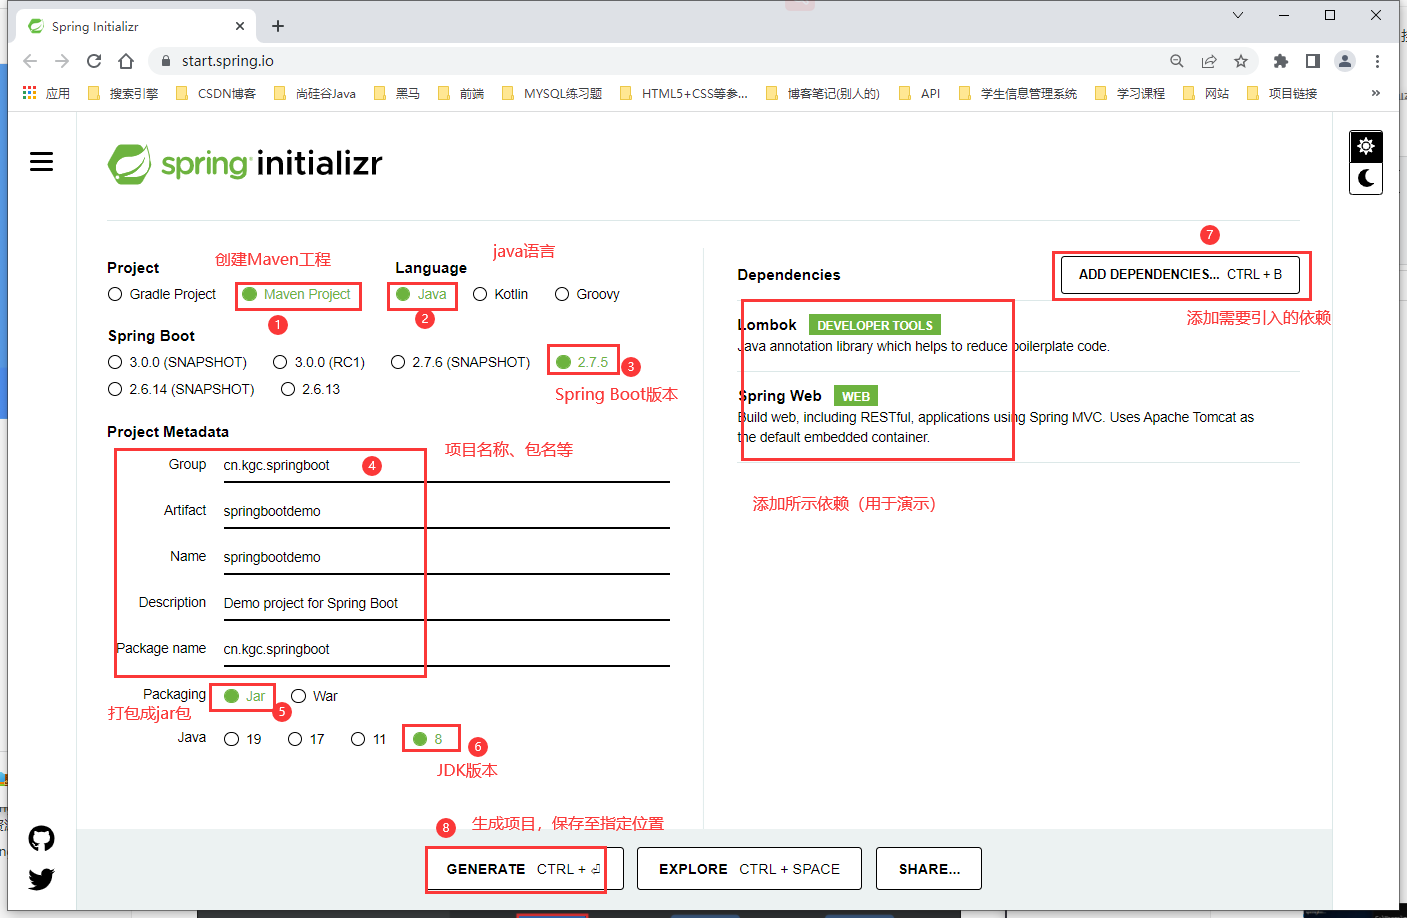
Task: Open the hamburger menu icon
Action: (41, 161)
